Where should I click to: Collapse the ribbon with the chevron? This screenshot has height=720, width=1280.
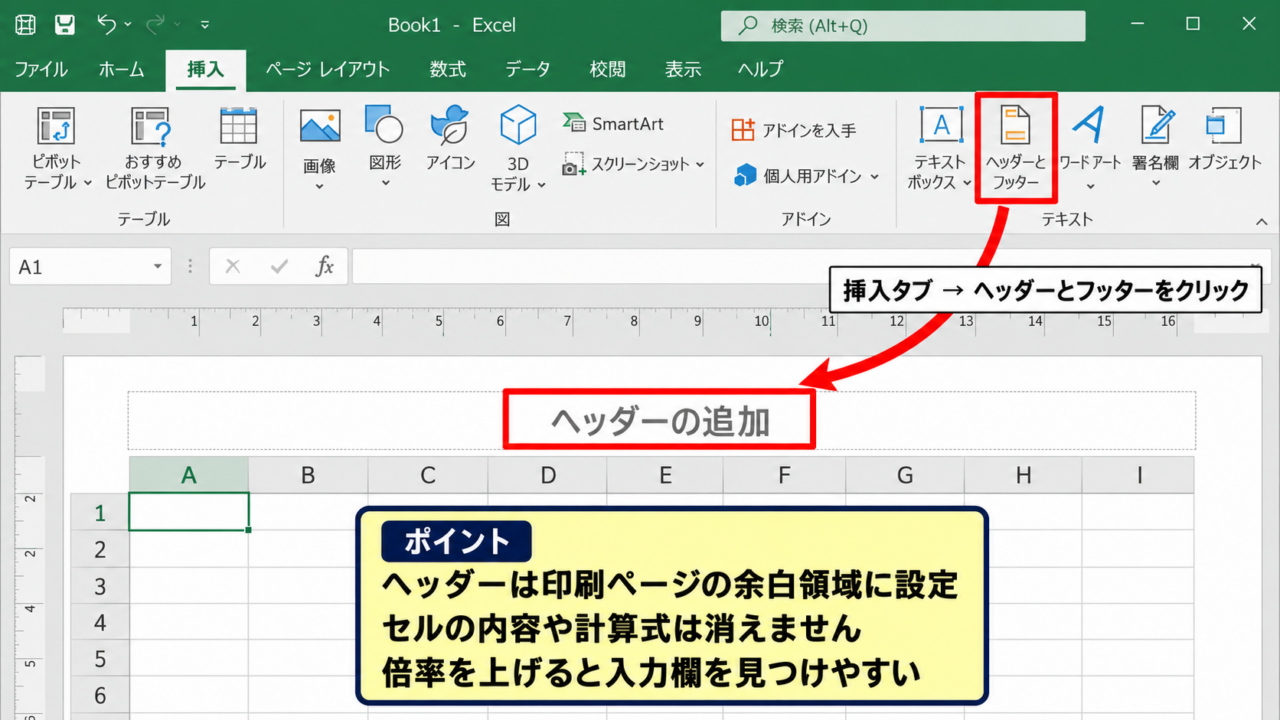1262,220
